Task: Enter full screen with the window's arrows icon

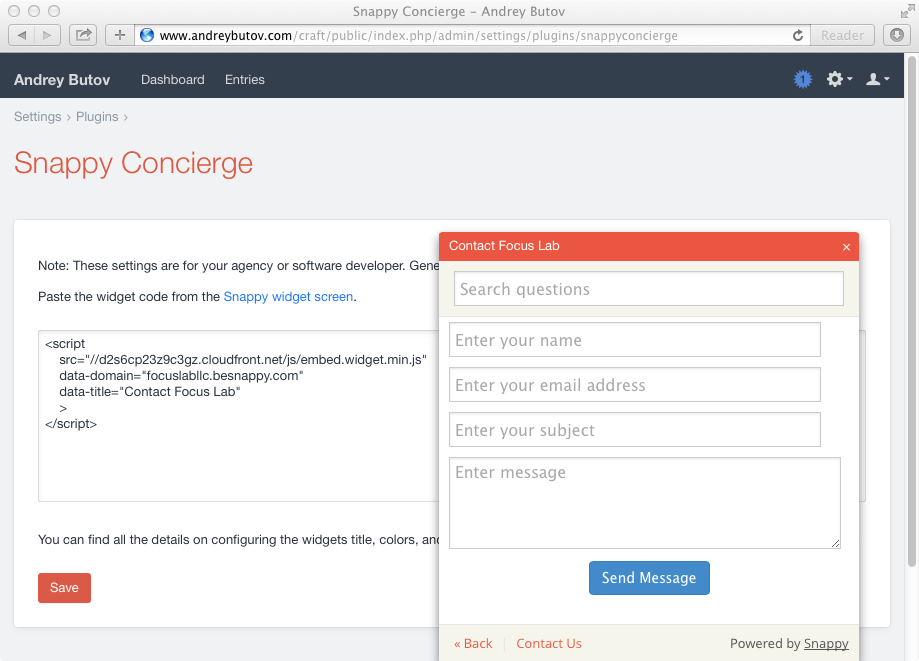Action: pos(907,11)
